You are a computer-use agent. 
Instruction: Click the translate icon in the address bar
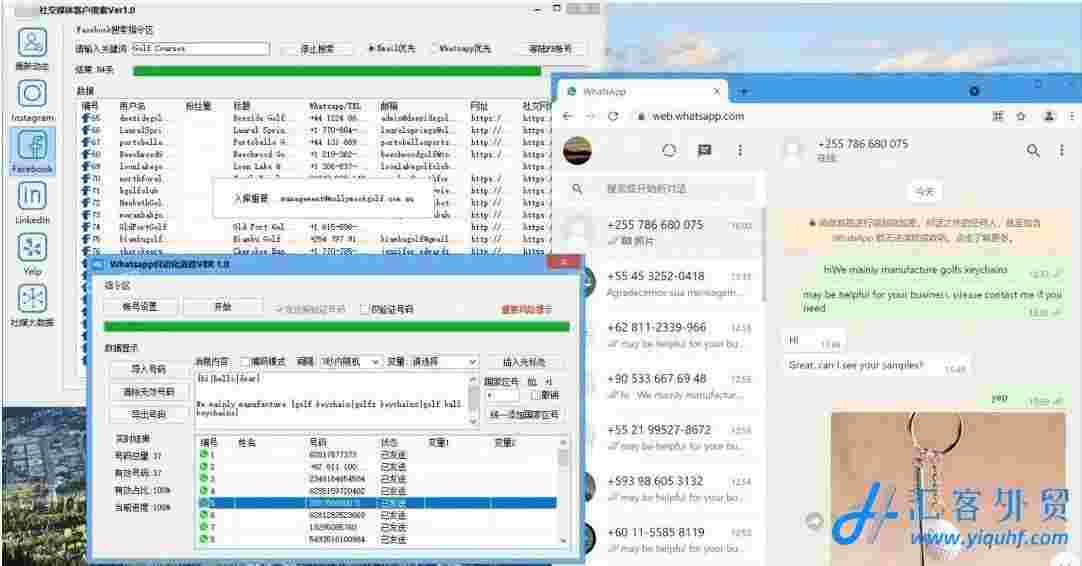coord(998,116)
